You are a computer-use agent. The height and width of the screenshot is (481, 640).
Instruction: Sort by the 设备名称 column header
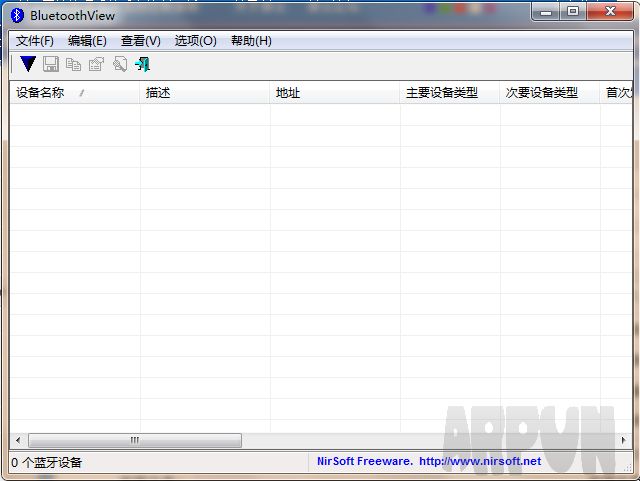tap(75, 93)
